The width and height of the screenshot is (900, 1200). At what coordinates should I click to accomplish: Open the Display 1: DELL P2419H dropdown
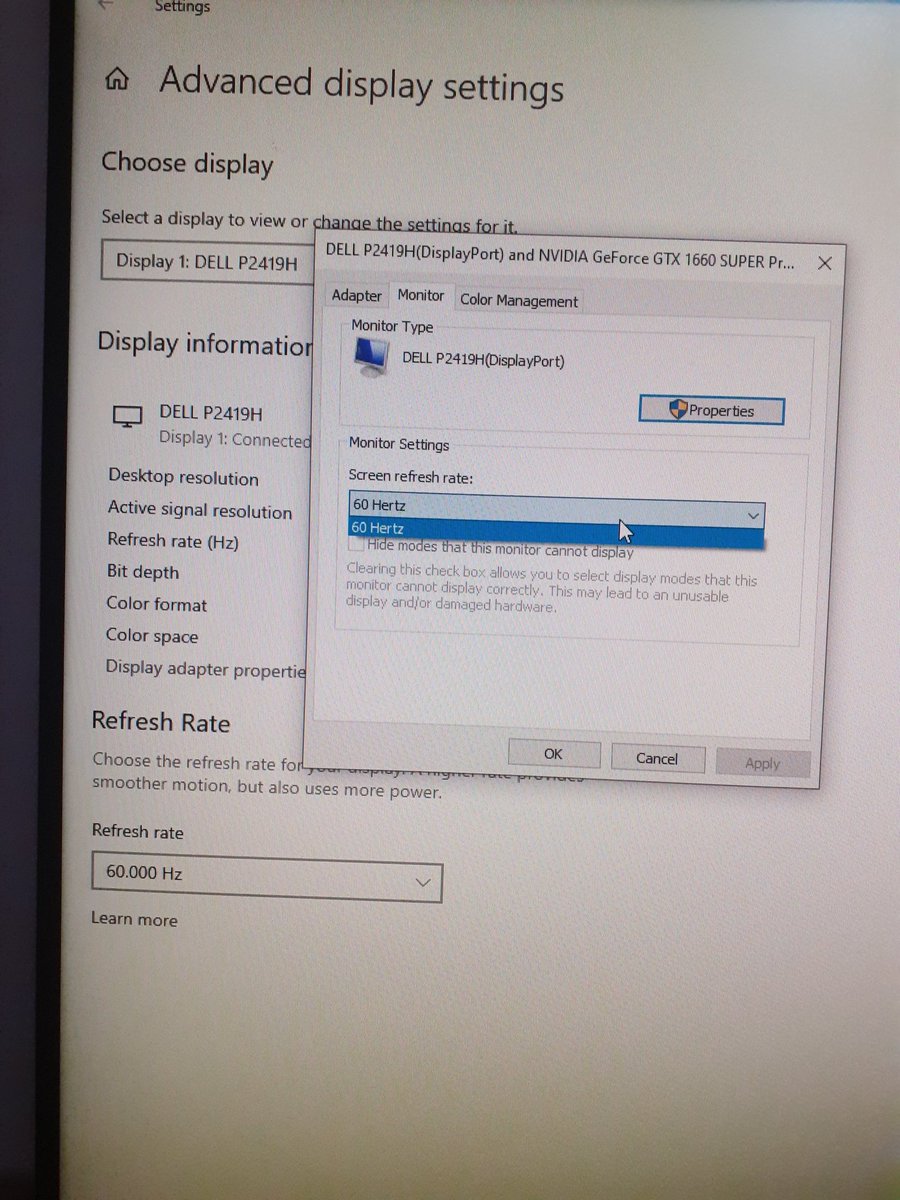(209, 262)
